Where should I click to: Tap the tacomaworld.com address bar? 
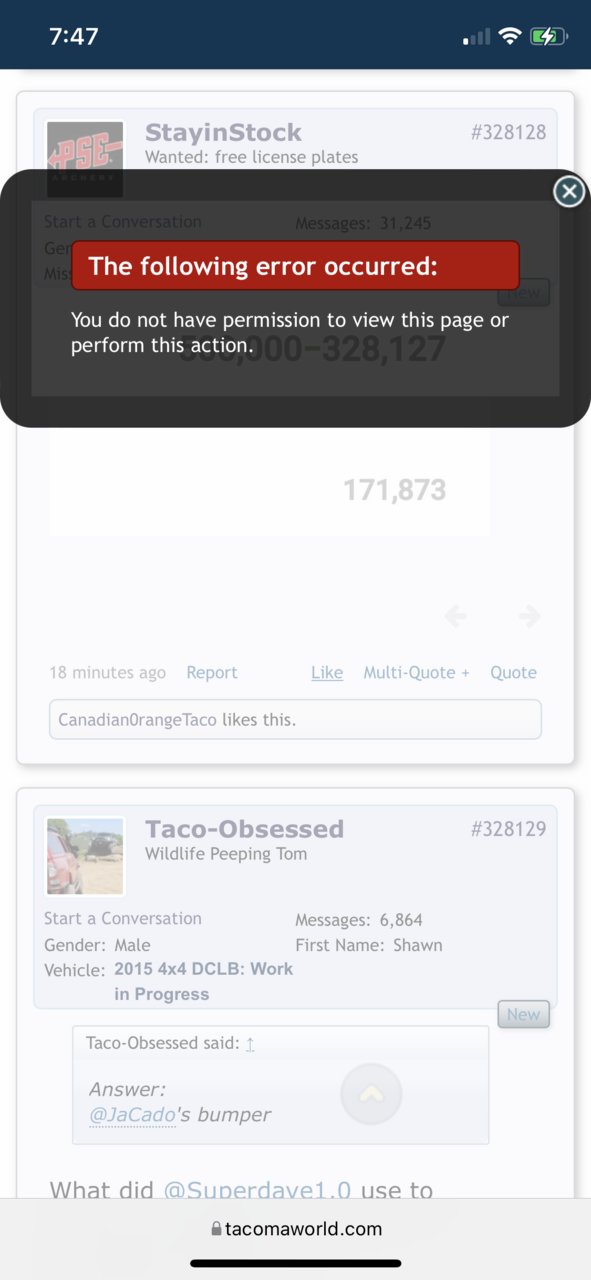click(296, 1229)
